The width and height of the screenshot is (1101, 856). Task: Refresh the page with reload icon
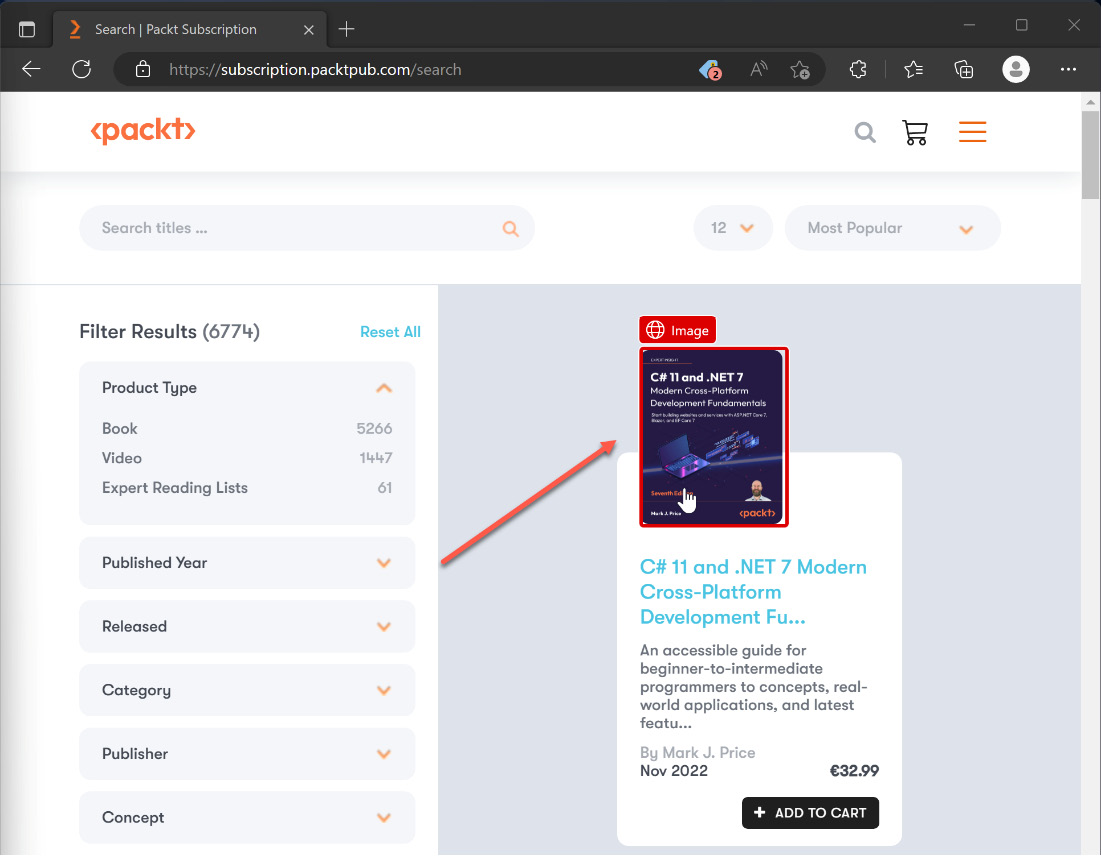(x=81, y=69)
